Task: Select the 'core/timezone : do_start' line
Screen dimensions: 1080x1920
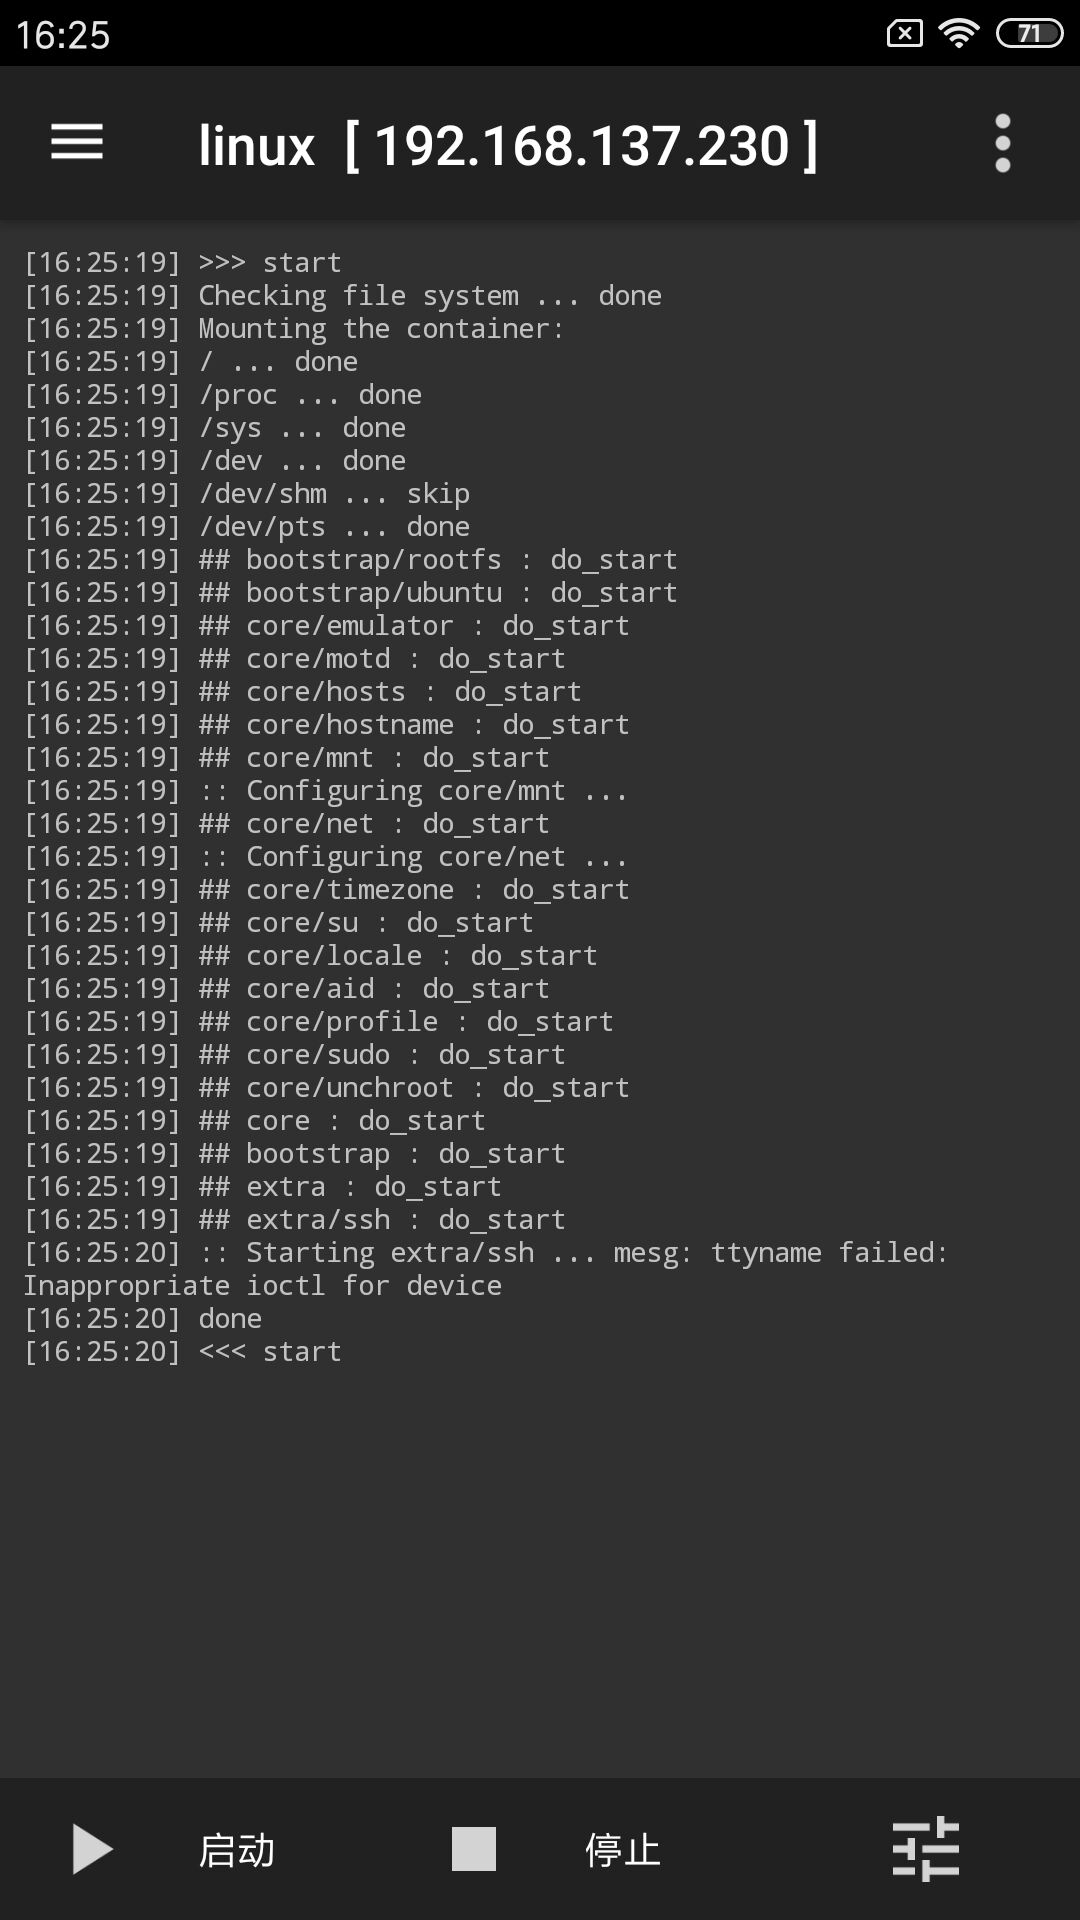Action: [327, 890]
